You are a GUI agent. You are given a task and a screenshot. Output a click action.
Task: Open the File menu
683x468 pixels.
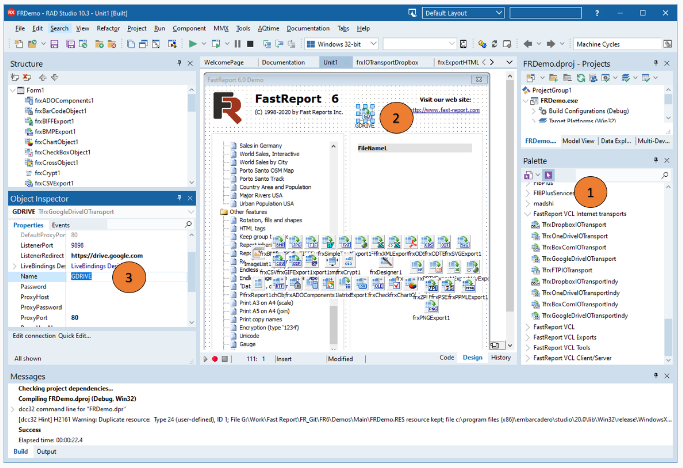(x=20, y=28)
